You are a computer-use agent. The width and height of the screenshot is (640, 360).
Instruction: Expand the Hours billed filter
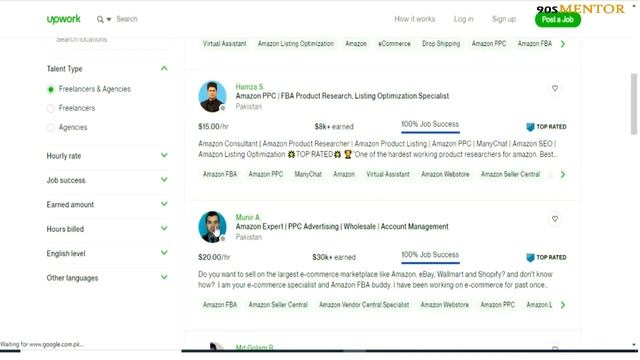pyautogui.click(x=164, y=229)
